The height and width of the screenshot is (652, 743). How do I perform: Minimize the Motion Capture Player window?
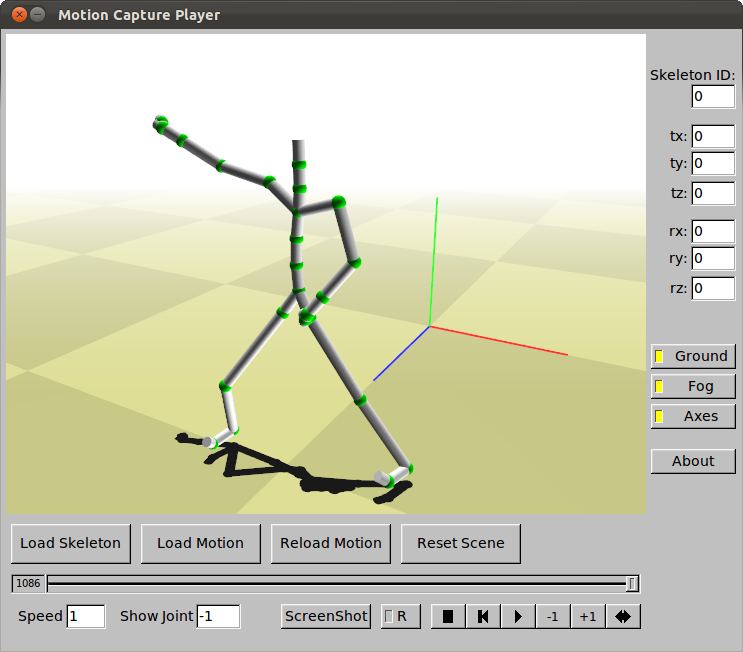tap(37, 15)
